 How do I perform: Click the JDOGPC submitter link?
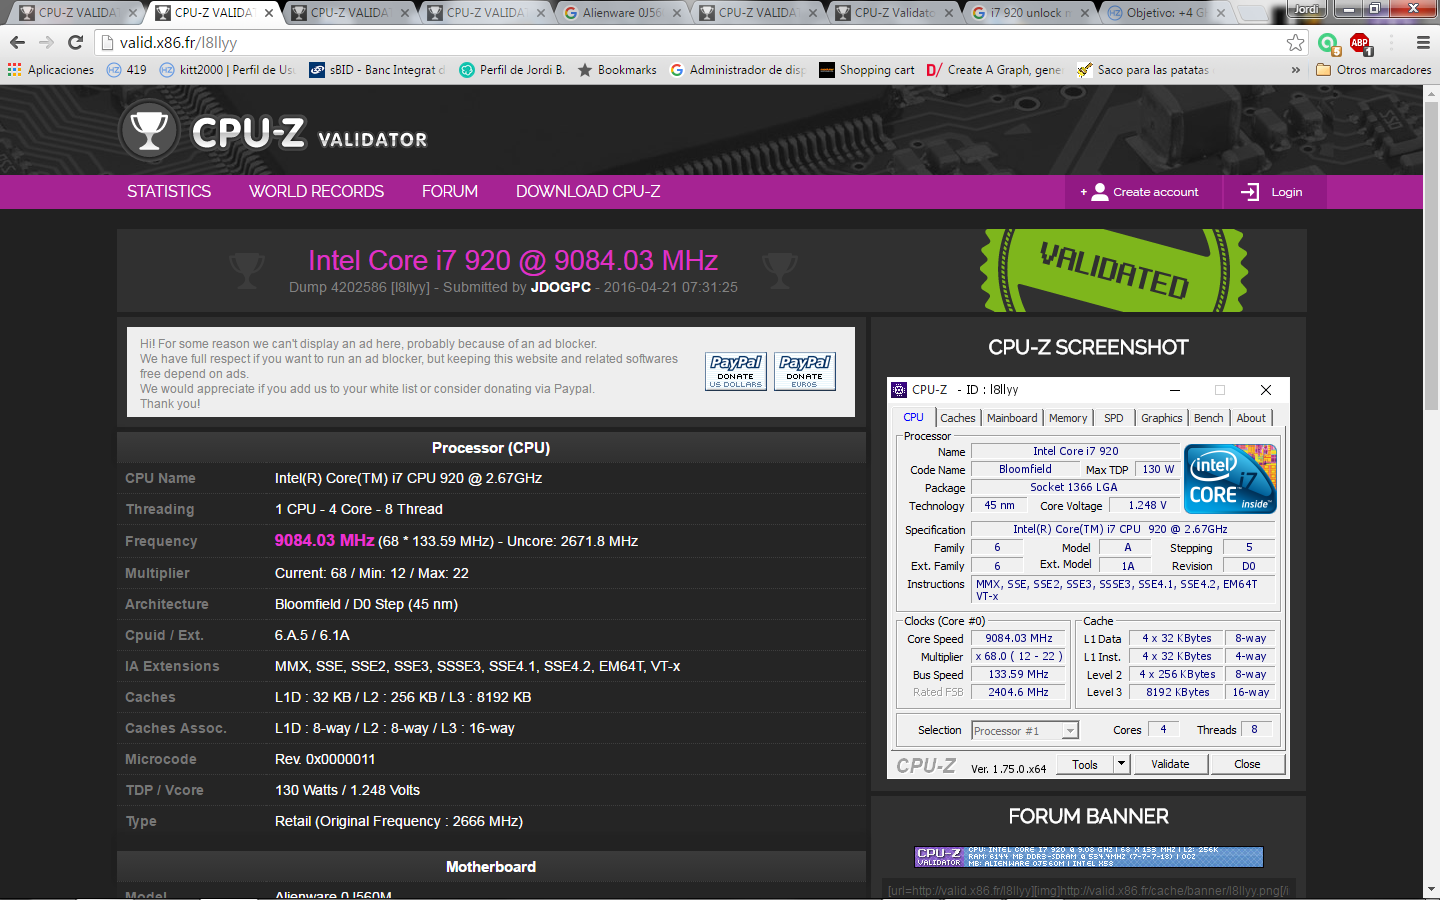click(x=561, y=287)
